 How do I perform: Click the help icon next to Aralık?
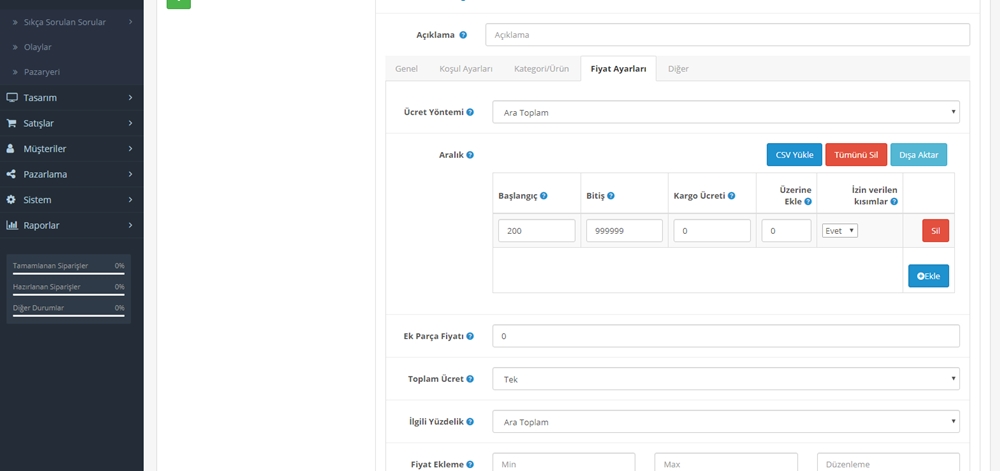tap(470, 155)
